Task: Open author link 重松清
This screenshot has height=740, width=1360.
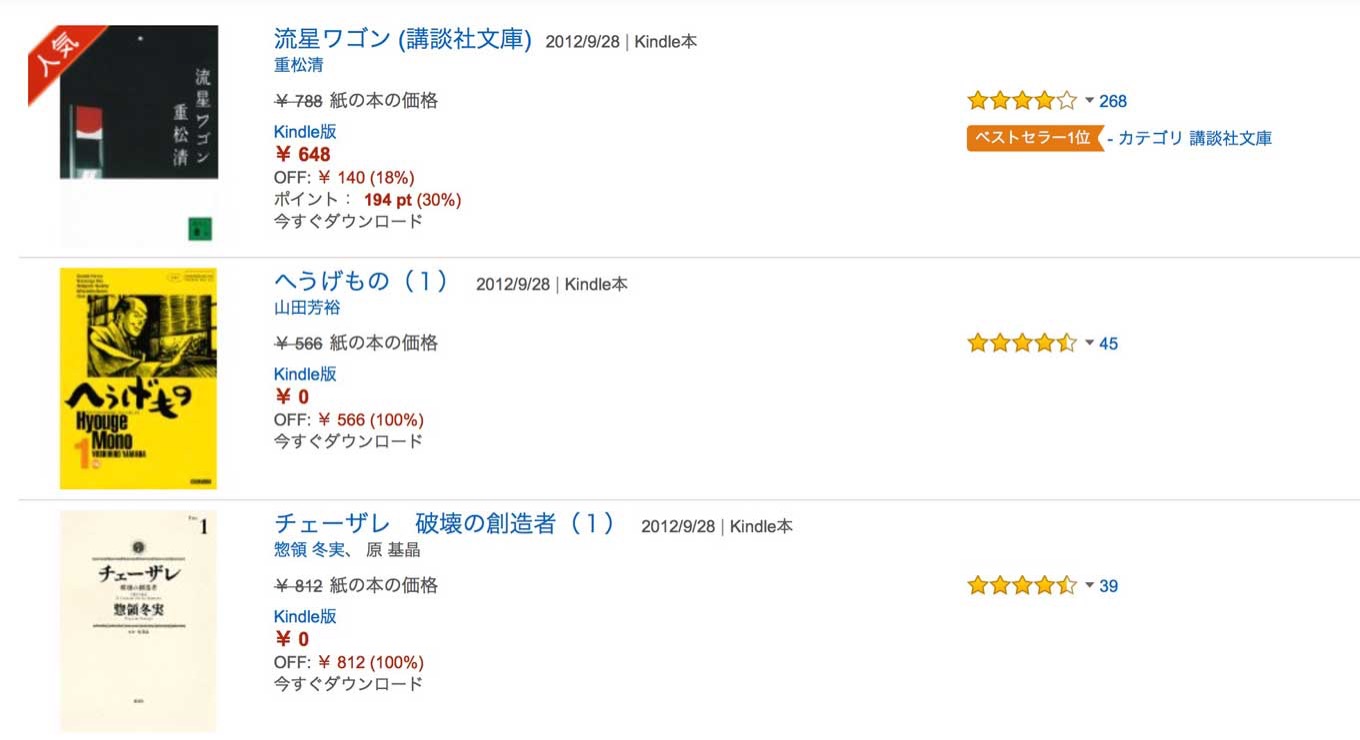Action: pyautogui.click(x=299, y=66)
